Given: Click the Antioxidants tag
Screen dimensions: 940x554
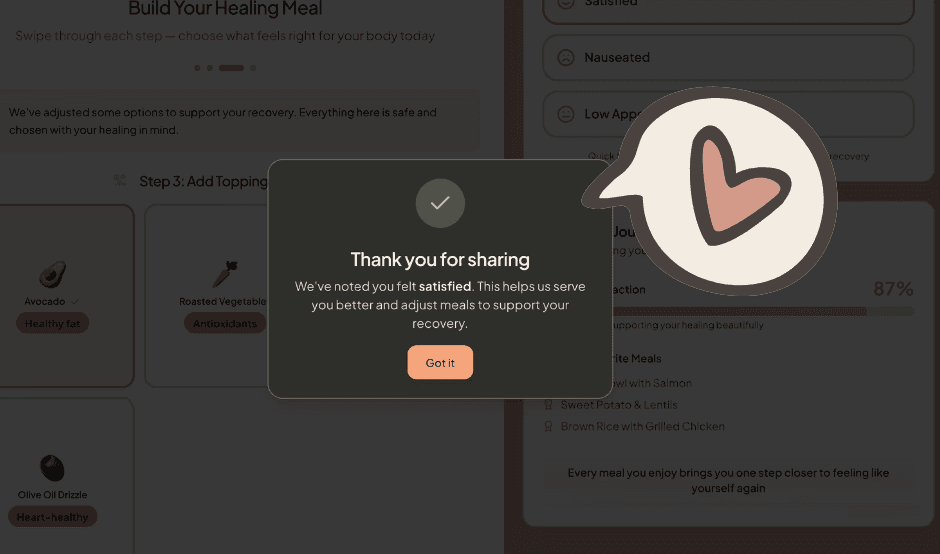Looking at the screenshot, I should (x=225, y=323).
